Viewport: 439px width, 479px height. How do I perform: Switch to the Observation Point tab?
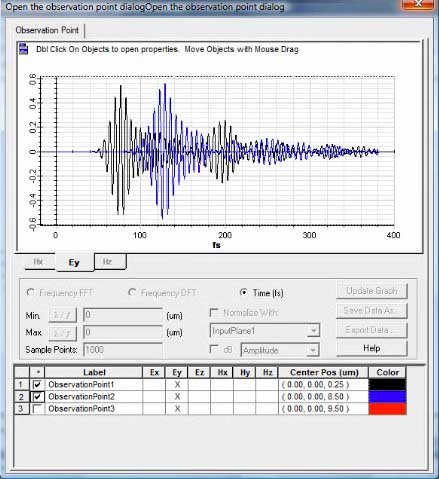(x=47, y=30)
